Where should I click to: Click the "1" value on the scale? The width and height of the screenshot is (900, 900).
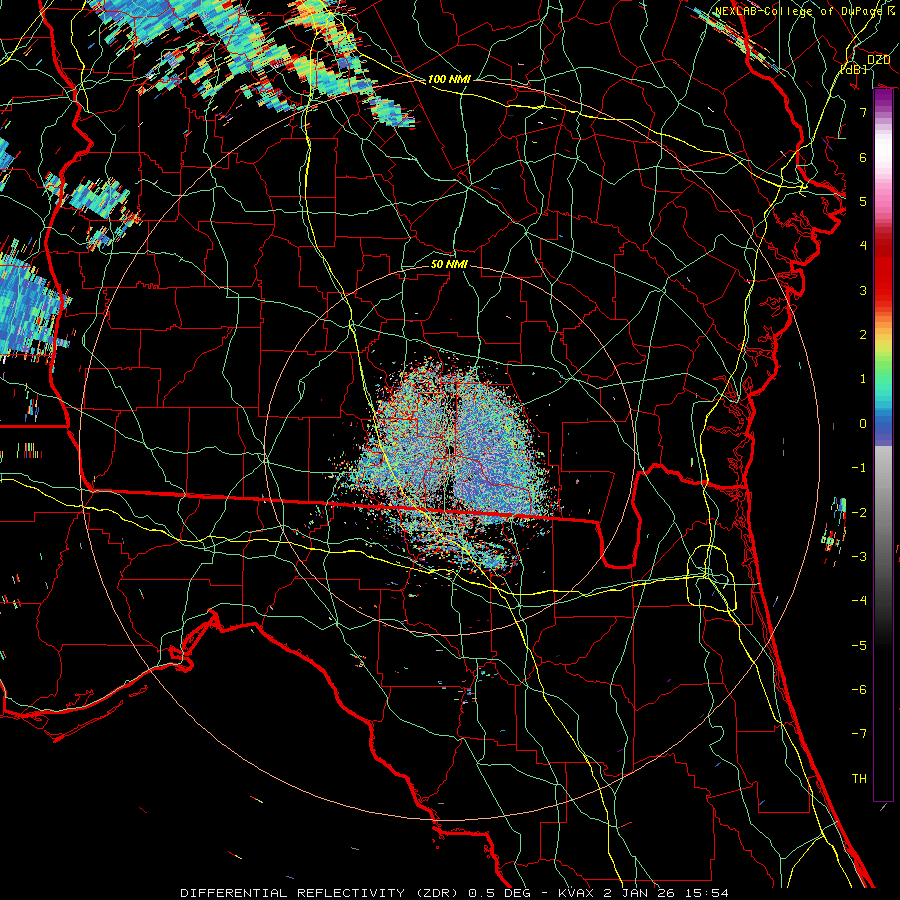click(x=863, y=379)
